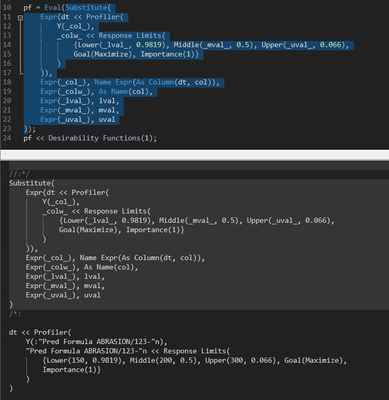Click 'Substitute(' at top of the log pane
389x400 pixels.
(x=32, y=183)
